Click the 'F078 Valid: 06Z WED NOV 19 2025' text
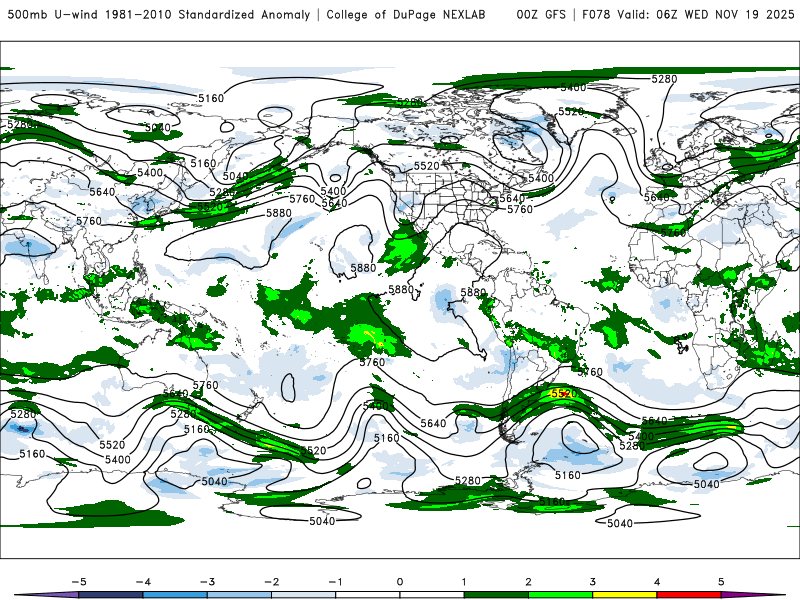 pyautogui.click(x=688, y=14)
